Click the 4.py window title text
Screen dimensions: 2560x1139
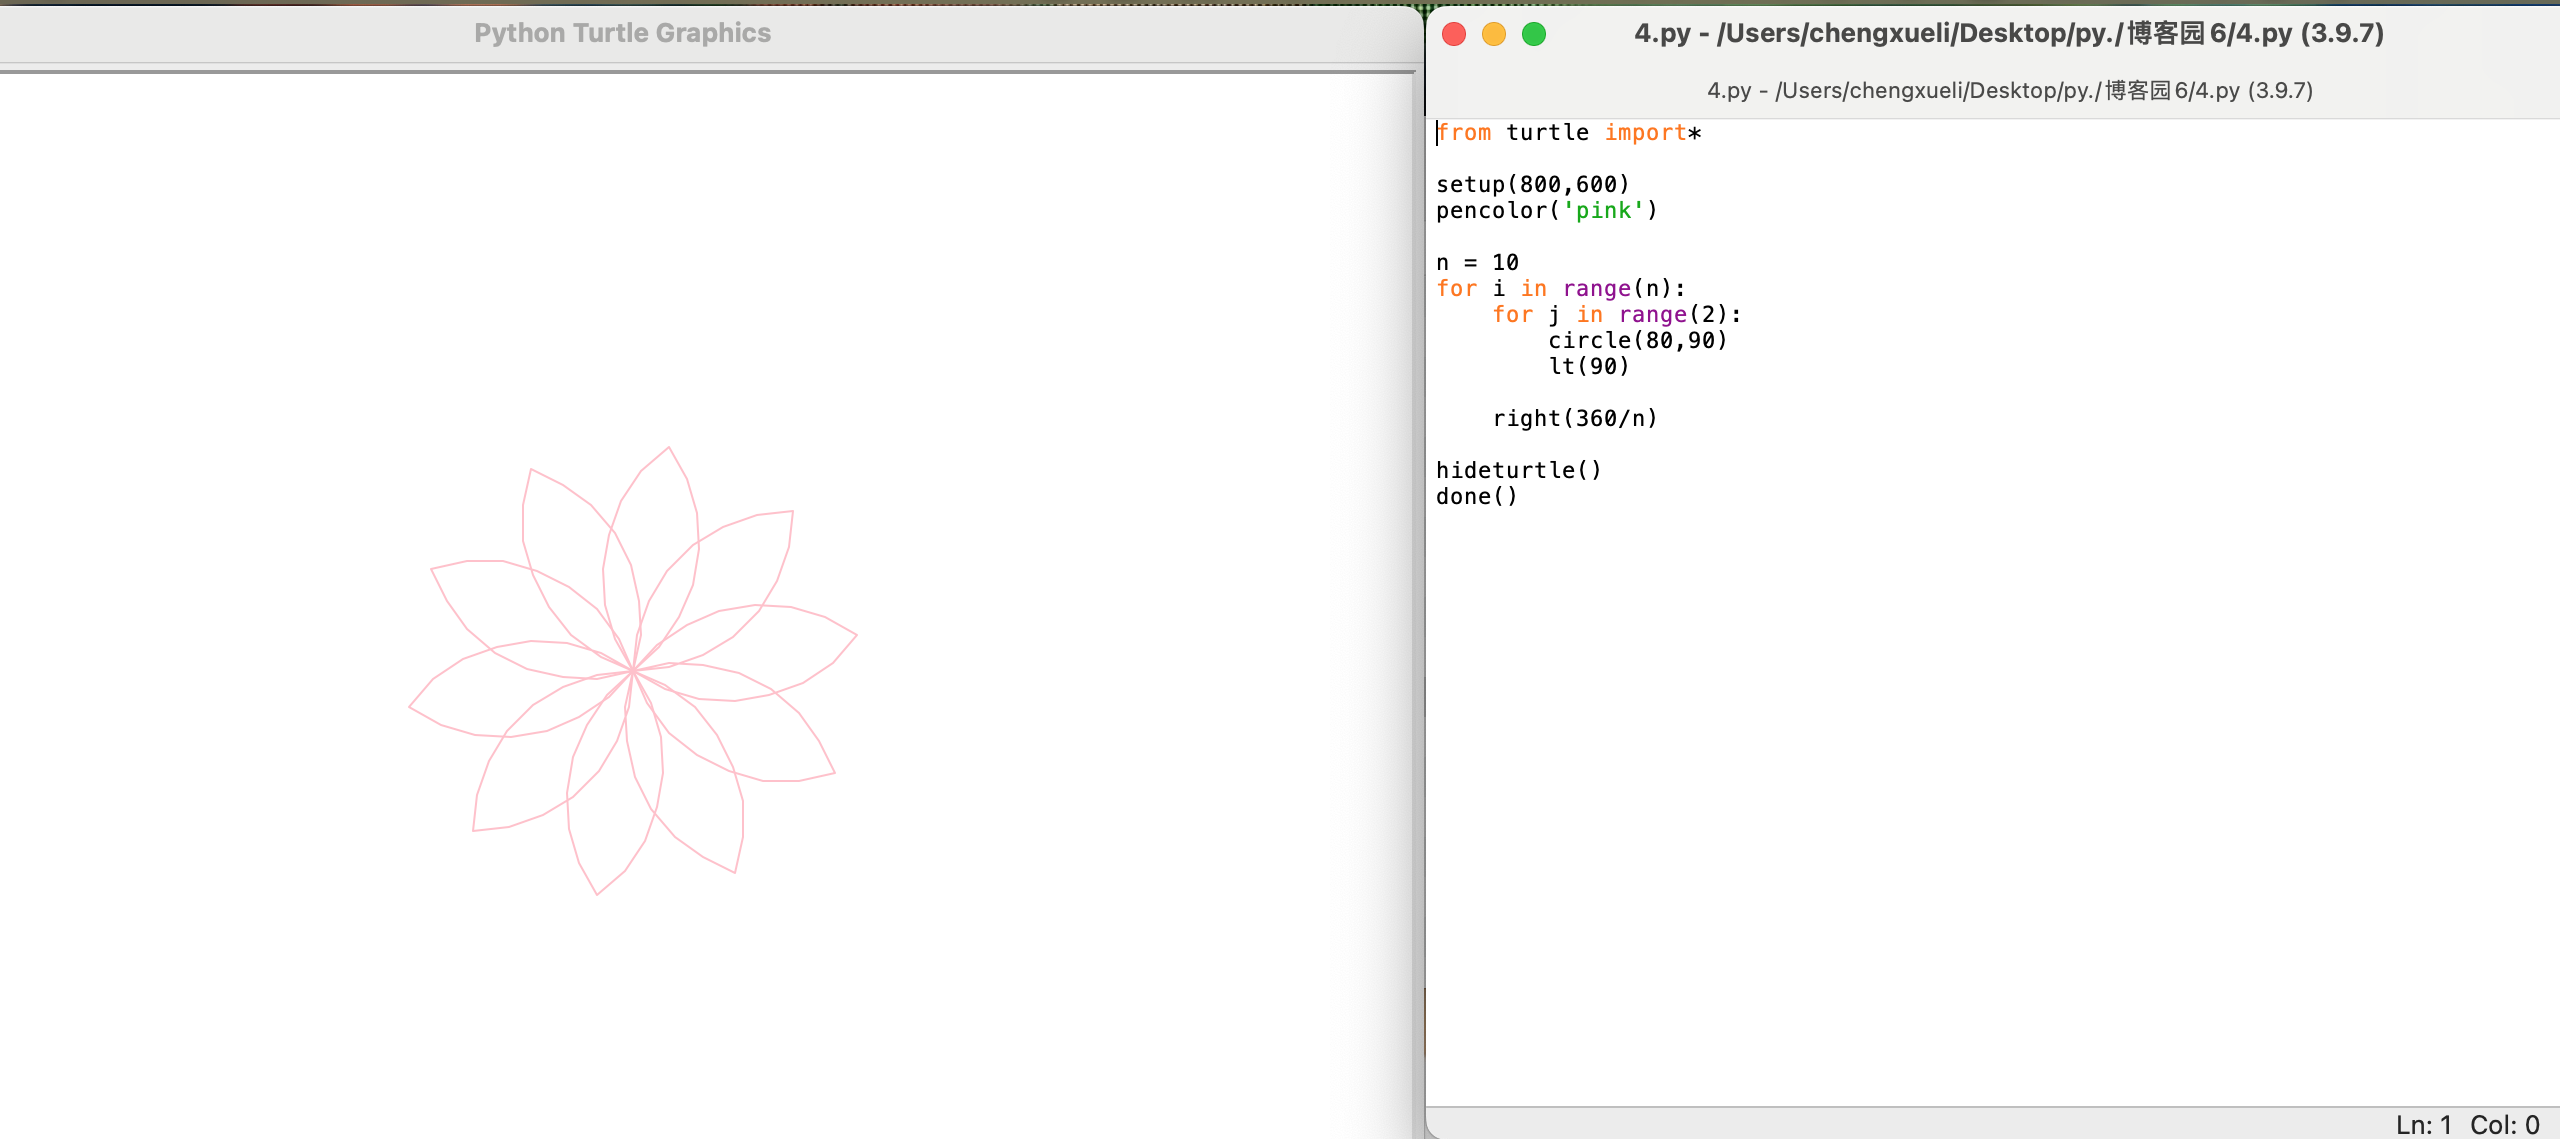pos(2008,33)
